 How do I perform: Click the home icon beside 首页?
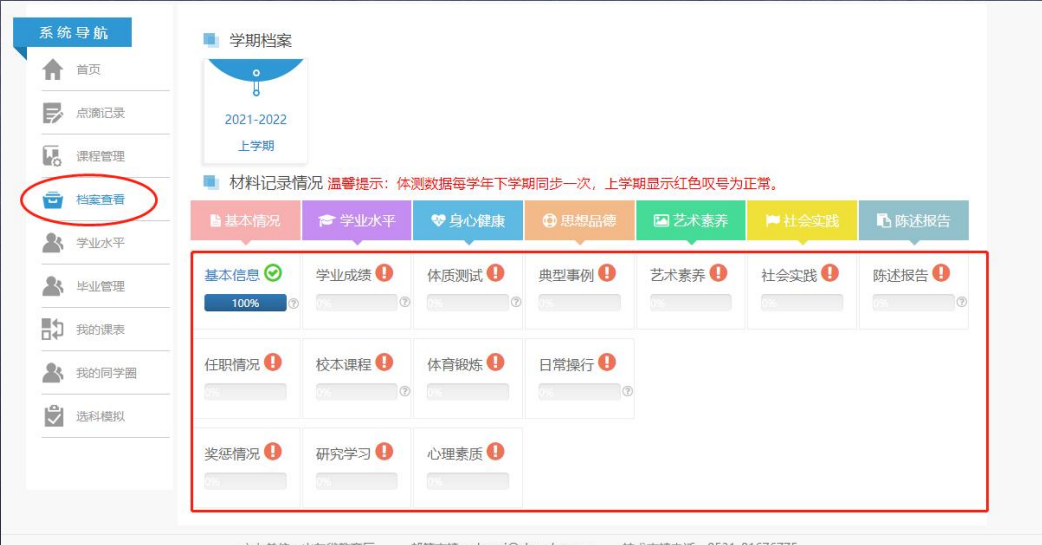click(53, 70)
